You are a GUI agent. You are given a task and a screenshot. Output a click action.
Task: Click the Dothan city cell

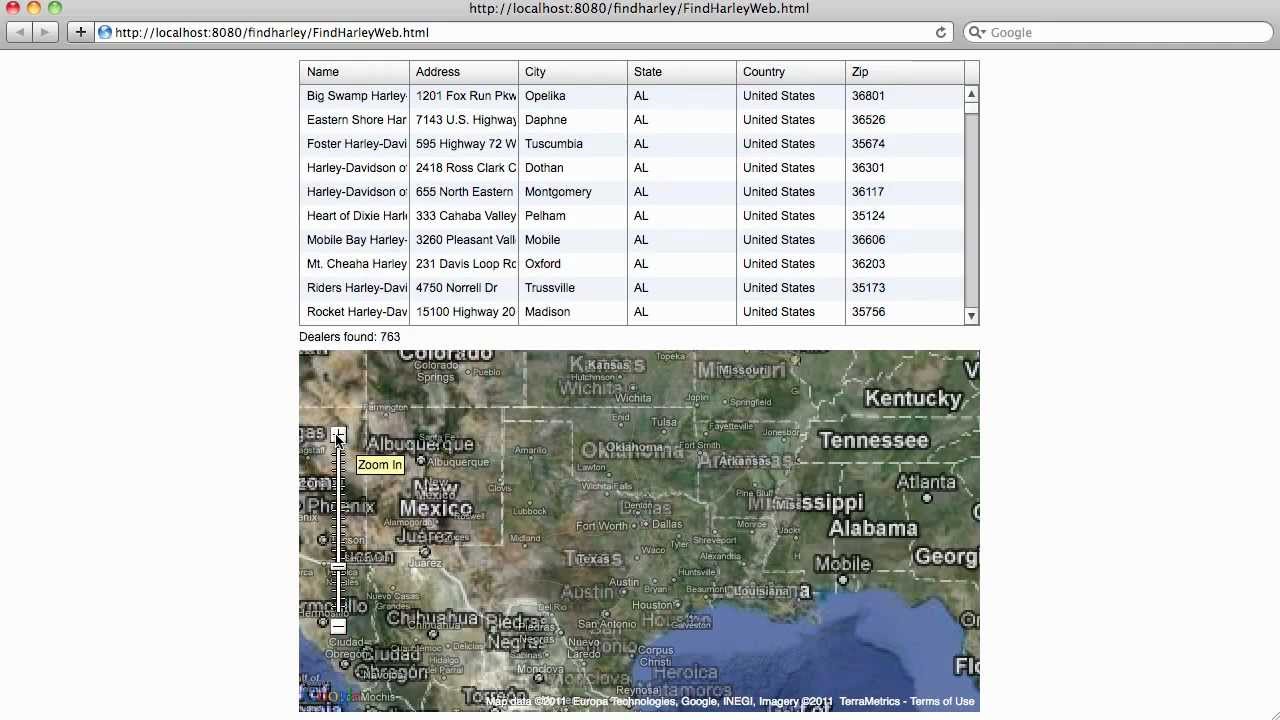point(573,168)
